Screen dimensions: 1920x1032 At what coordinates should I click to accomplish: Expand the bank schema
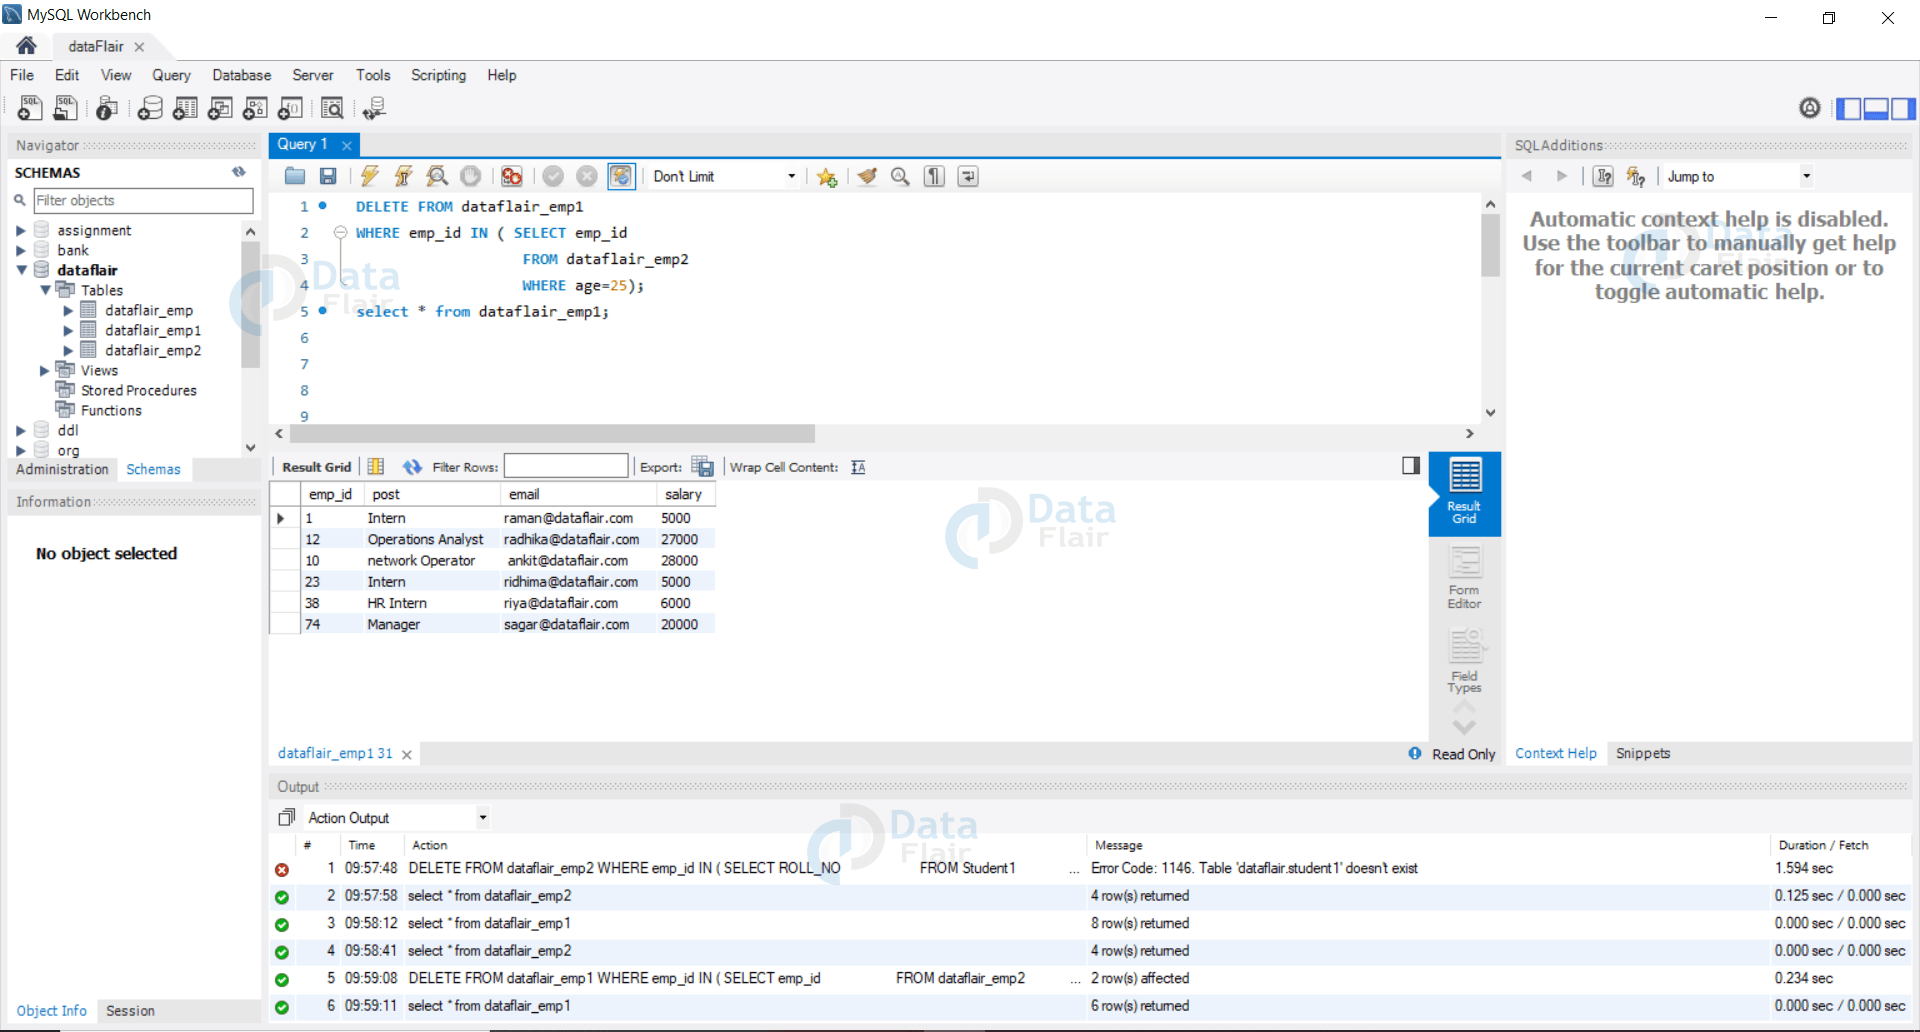point(20,250)
